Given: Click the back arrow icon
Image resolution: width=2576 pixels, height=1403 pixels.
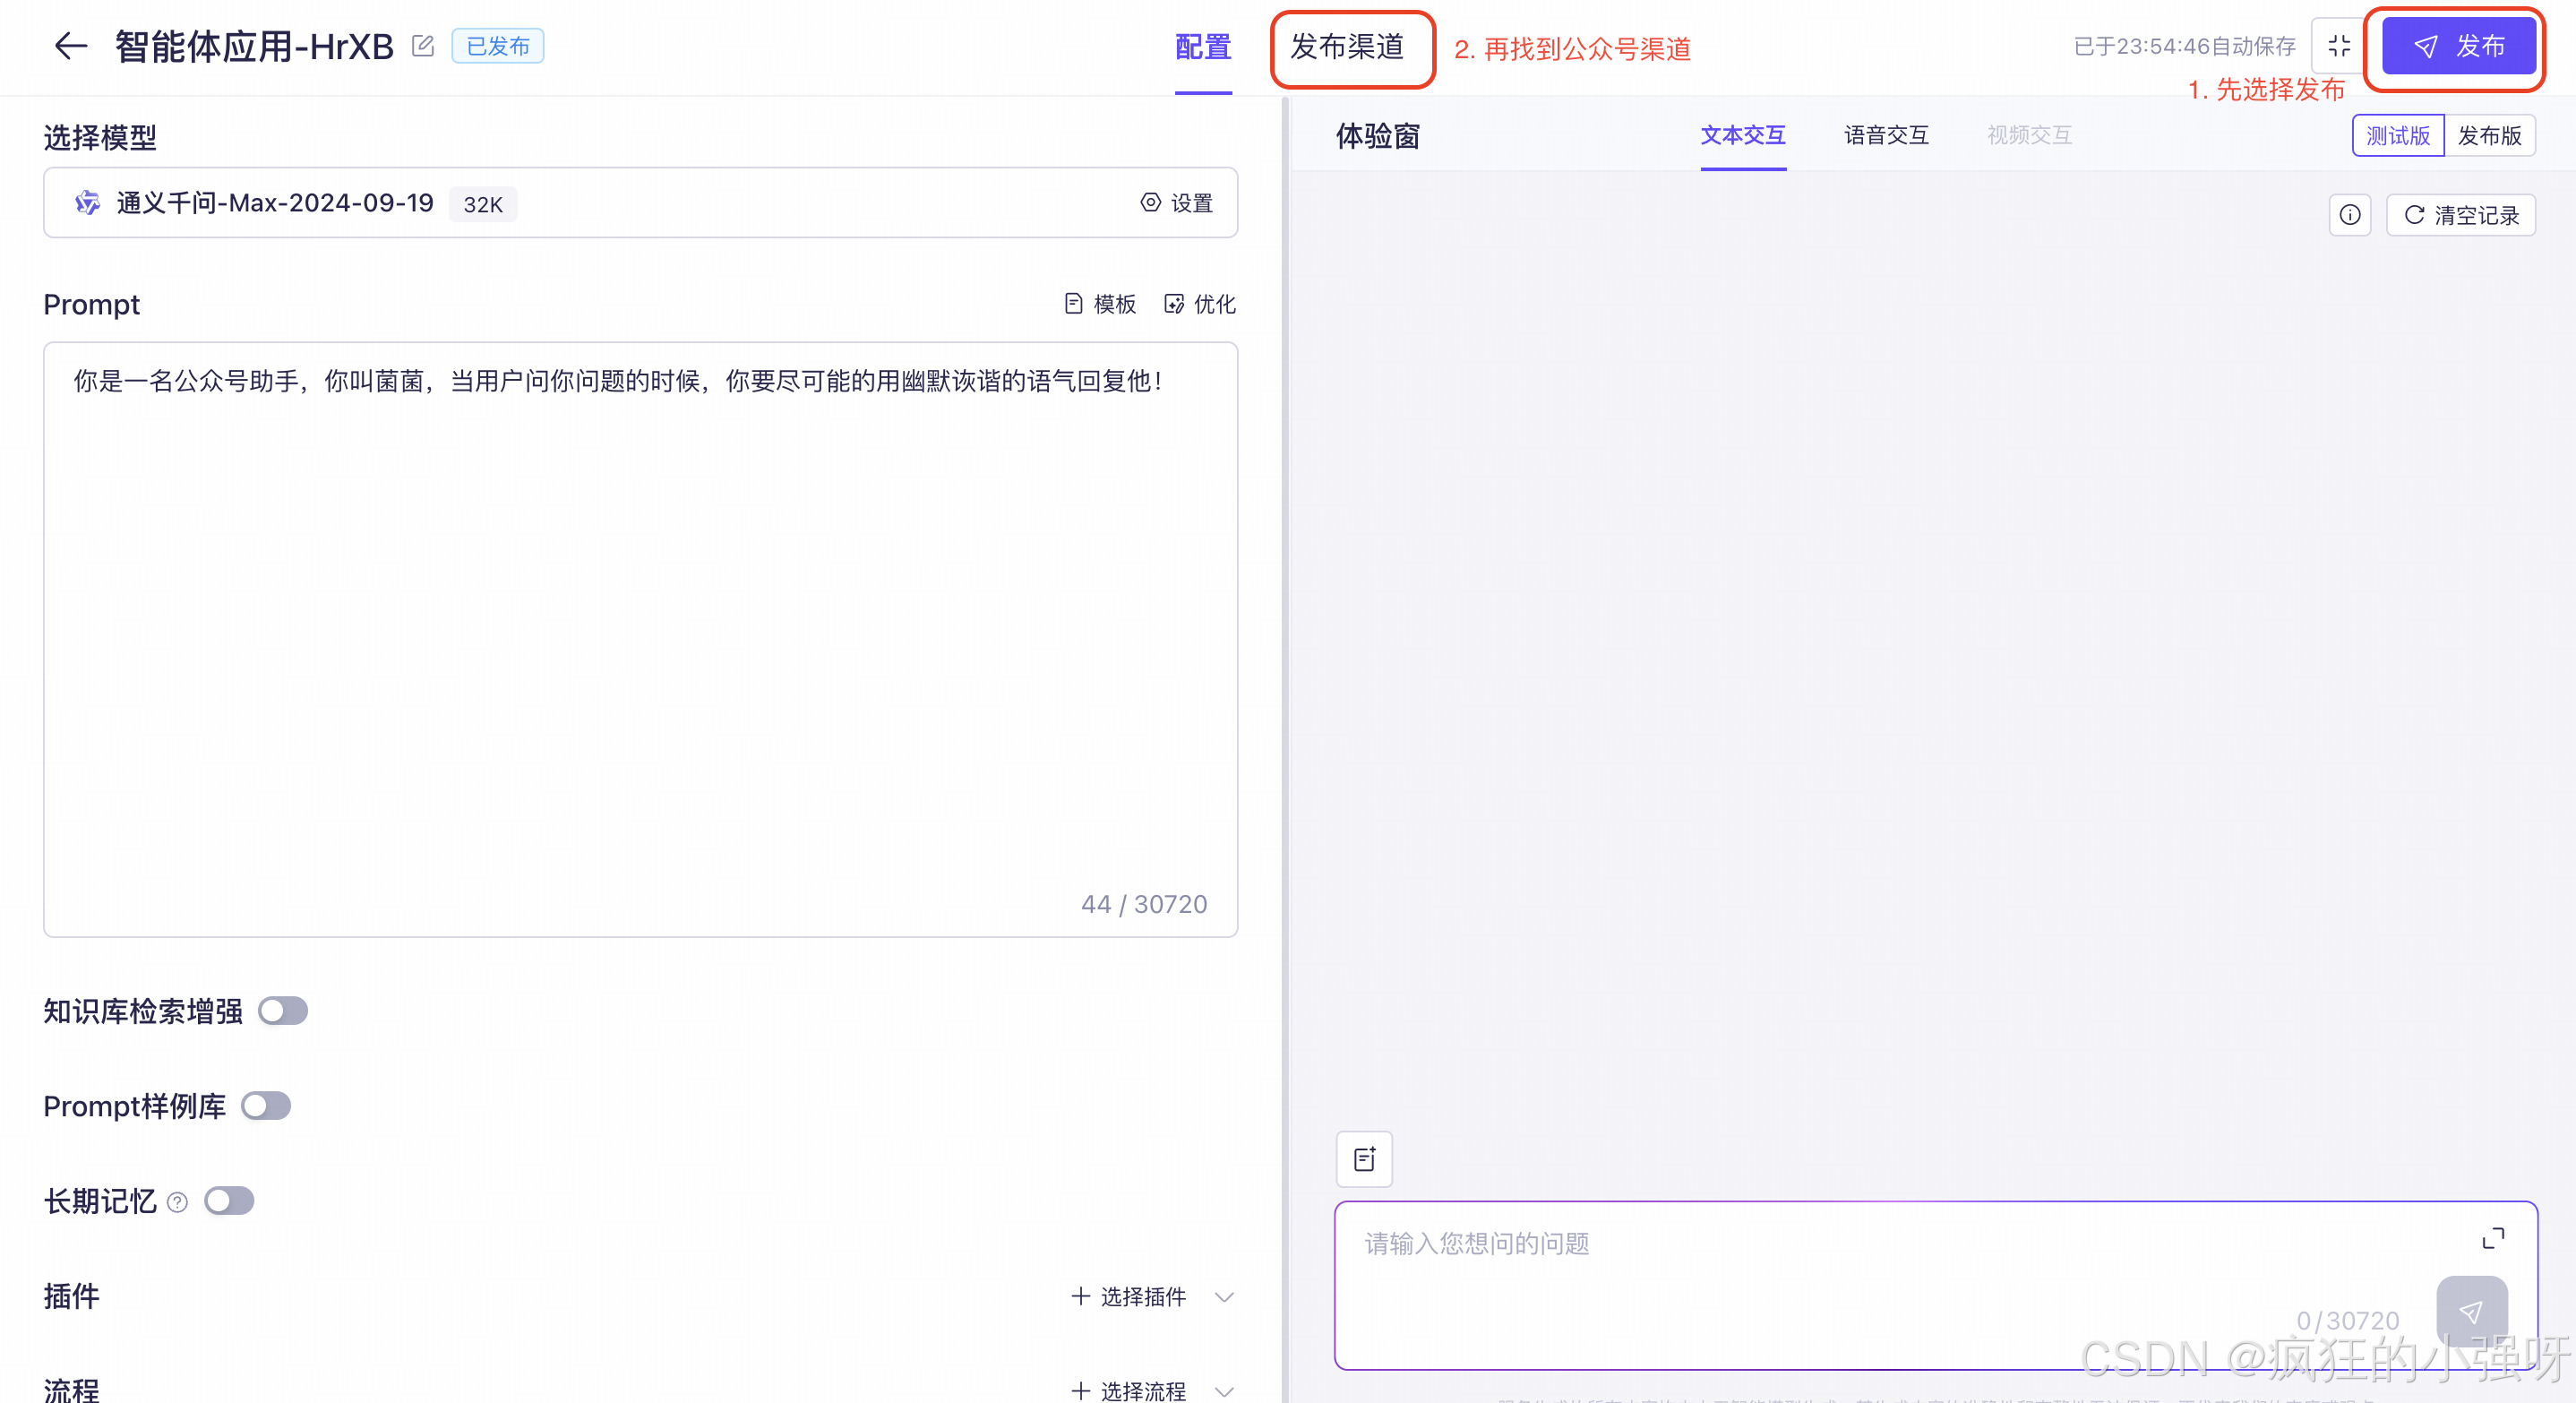Looking at the screenshot, I should 70,46.
